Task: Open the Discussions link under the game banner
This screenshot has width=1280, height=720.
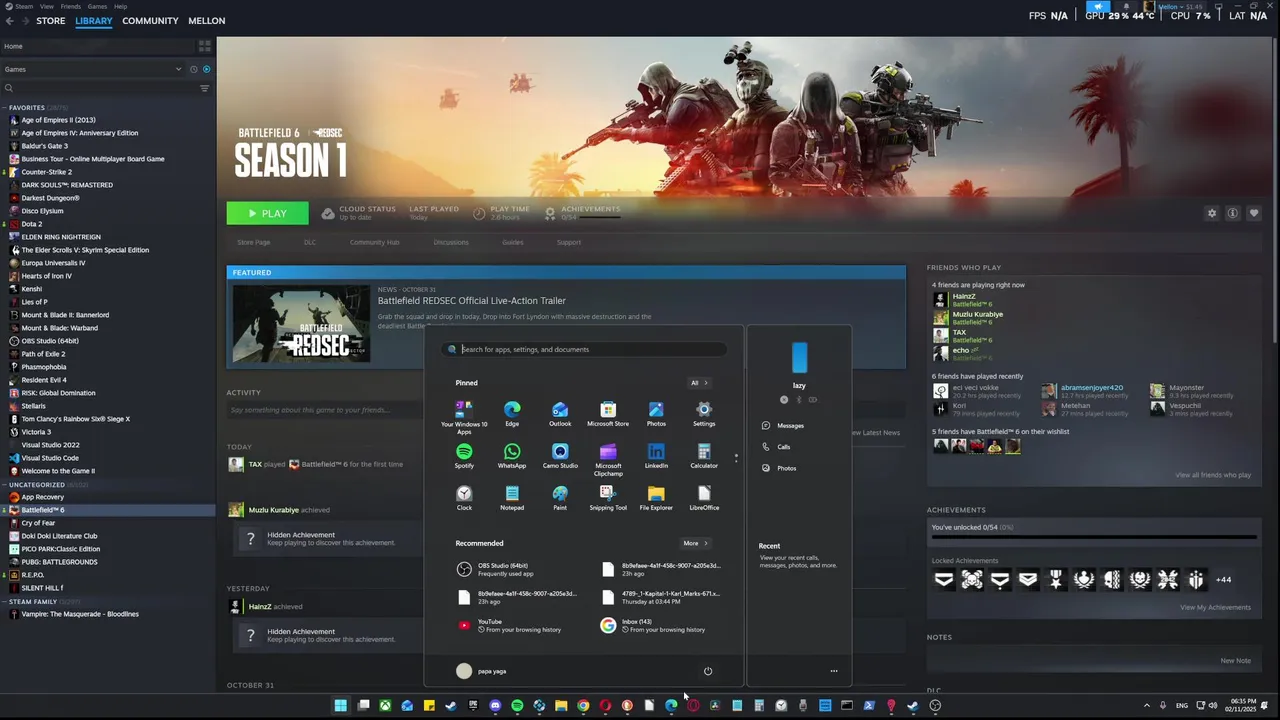Action: (451, 242)
